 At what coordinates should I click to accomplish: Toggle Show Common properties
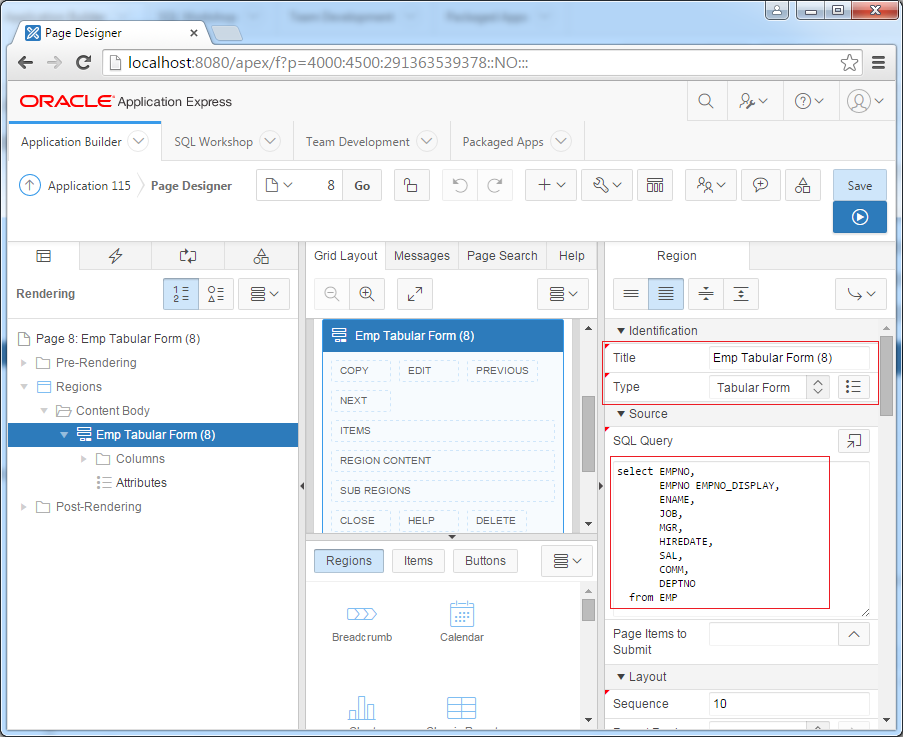click(631, 294)
